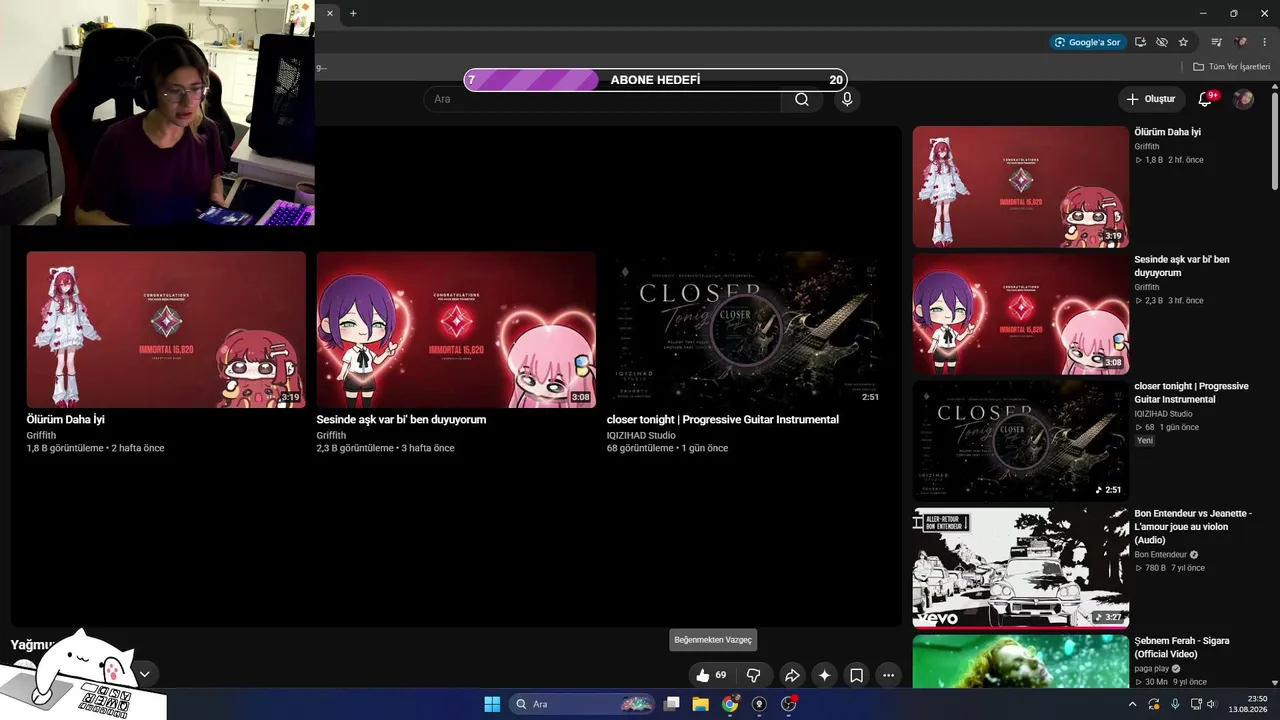Share the video using the arrow icon
The height and width of the screenshot is (720, 1280).
tap(792, 675)
